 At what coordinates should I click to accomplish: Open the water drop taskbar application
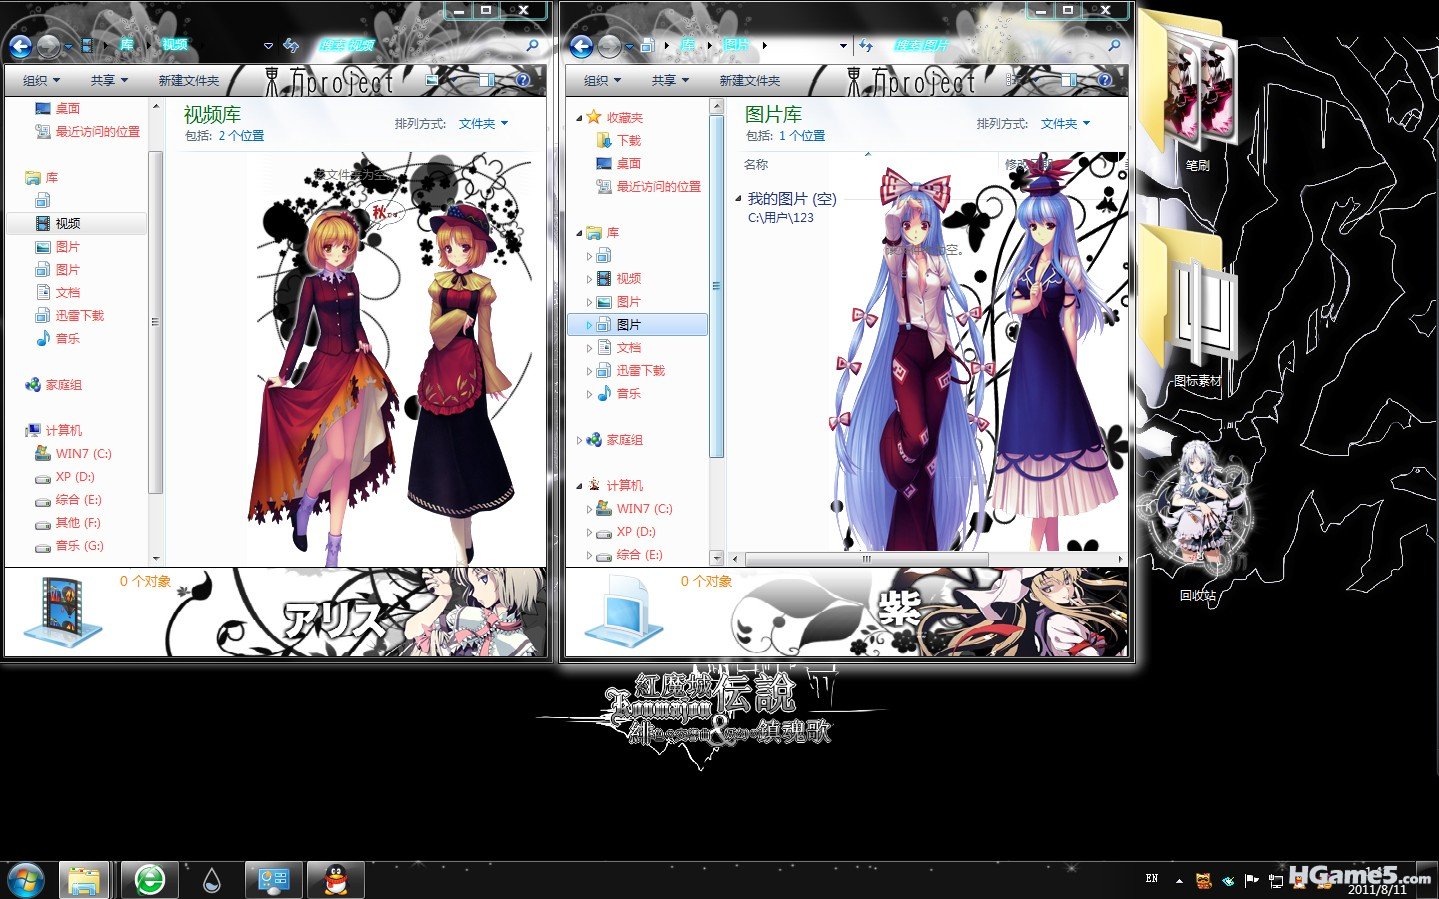pos(211,880)
